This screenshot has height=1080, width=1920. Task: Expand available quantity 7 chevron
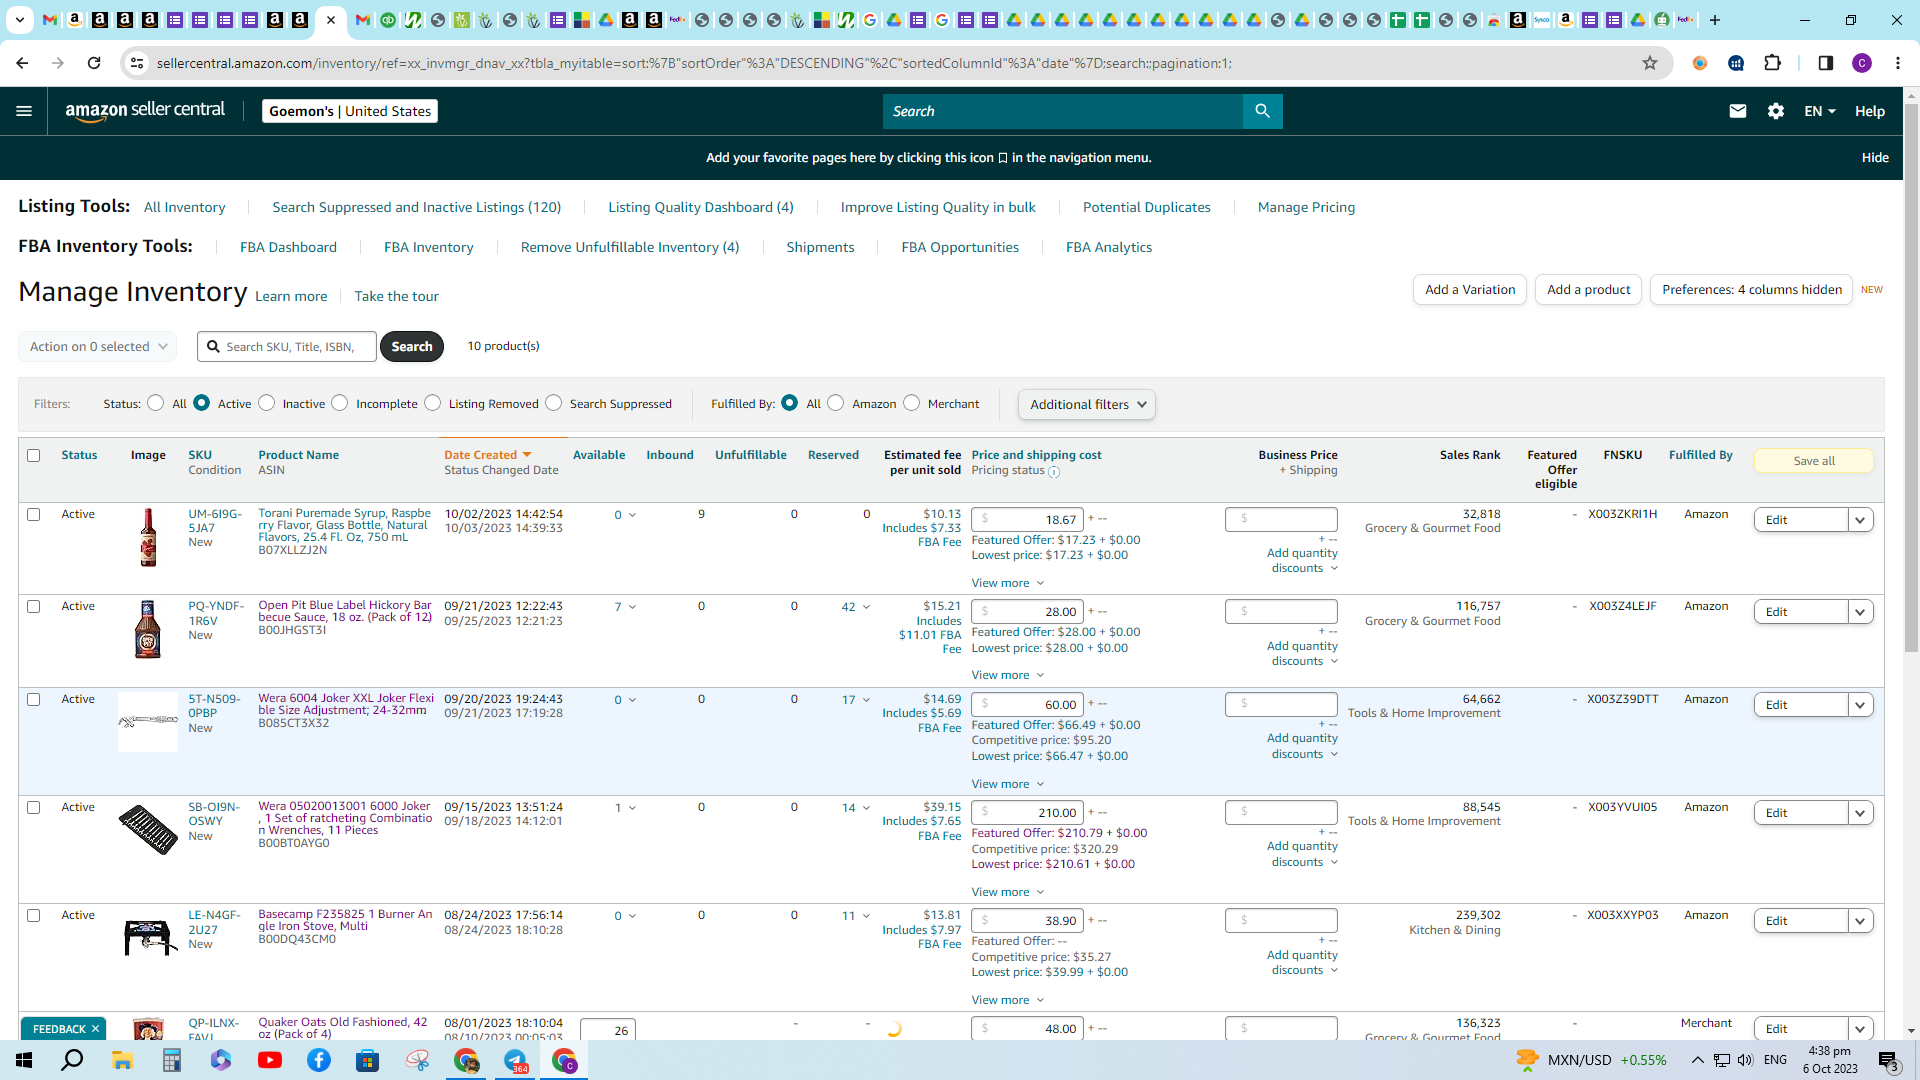coord(632,607)
